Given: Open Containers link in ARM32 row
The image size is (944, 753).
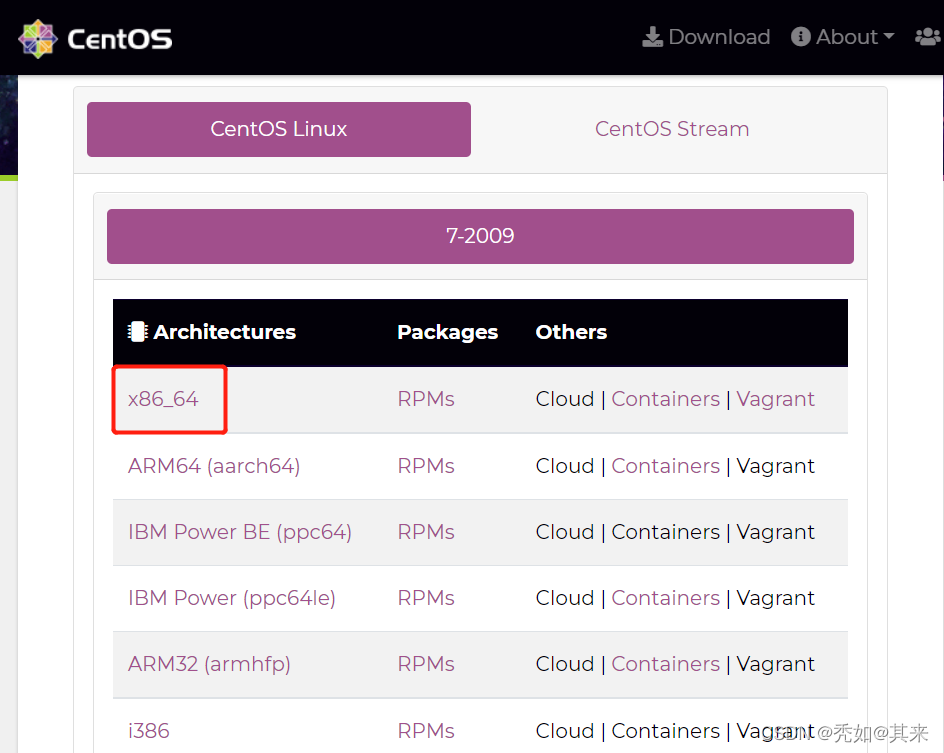Looking at the screenshot, I should click(665, 664).
